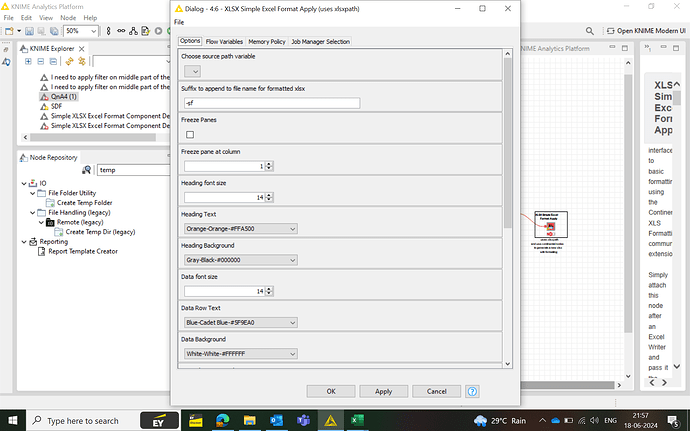Decrease the Heading font size value
Image resolution: width=690 pixels, height=431 pixels.
click(269, 200)
